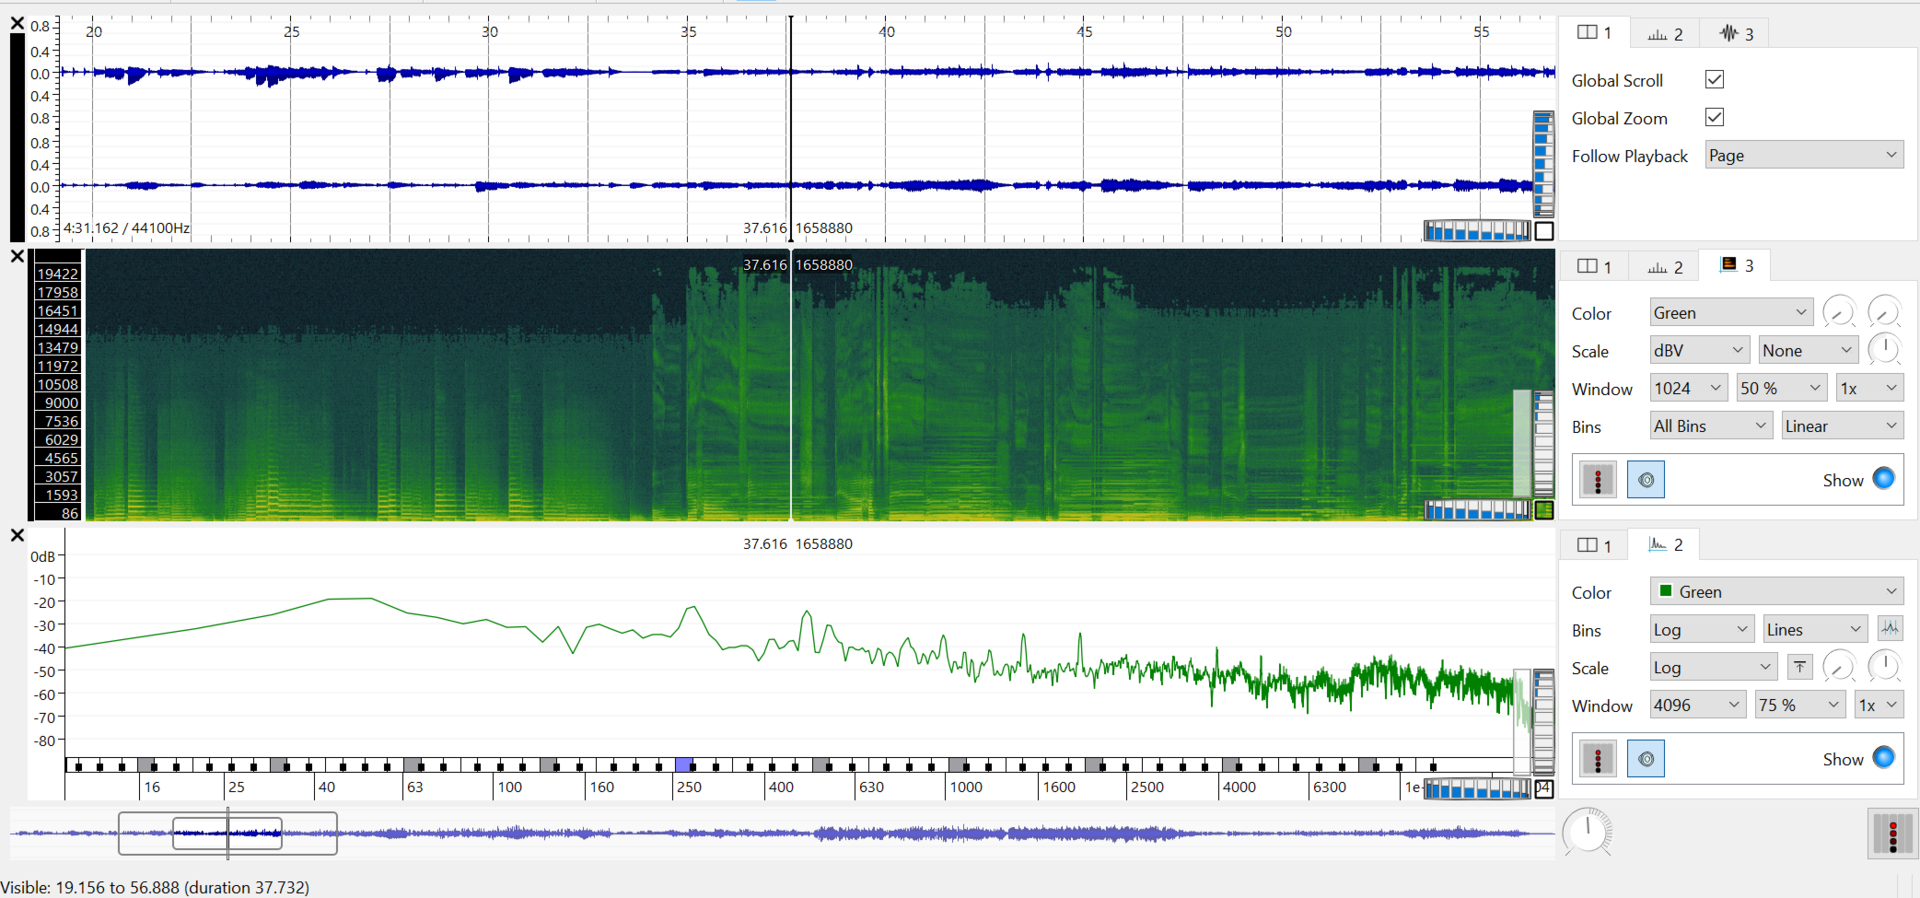Viewport: 1920px width, 898px height.
Task: Open the spectrogram normalization None dropdown
Action: (1808, 350)
